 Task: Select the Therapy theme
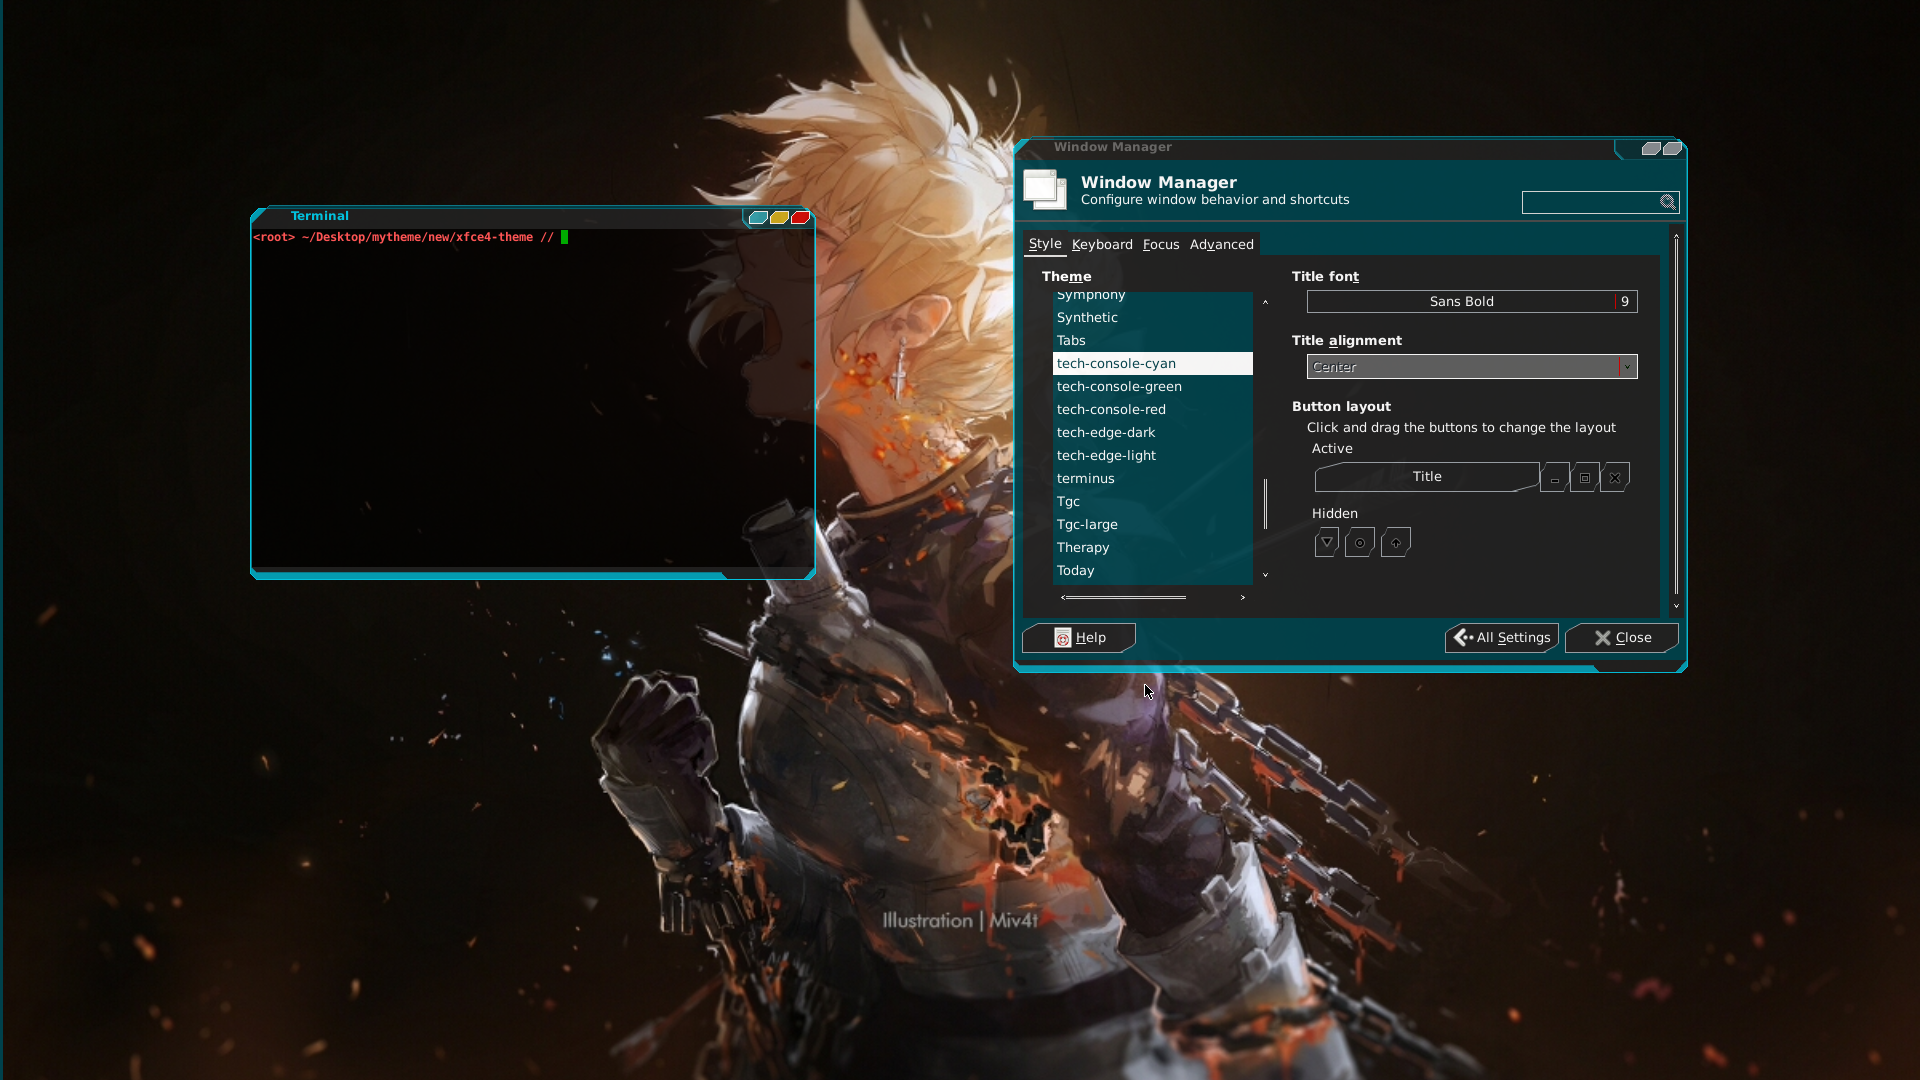pyautogui.click(x=1152, y=548)
